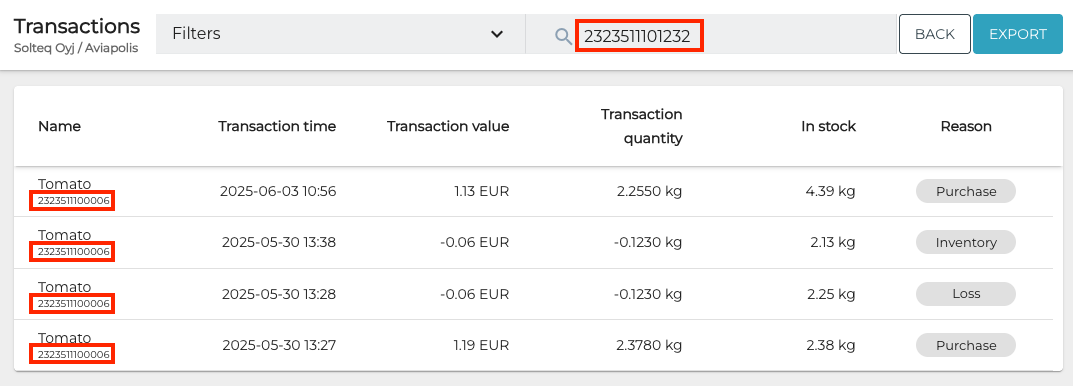The width and height of the screenshot is (1073, 386).
Task: Click the Transaction time column header
Action: (x=277, y=126)
